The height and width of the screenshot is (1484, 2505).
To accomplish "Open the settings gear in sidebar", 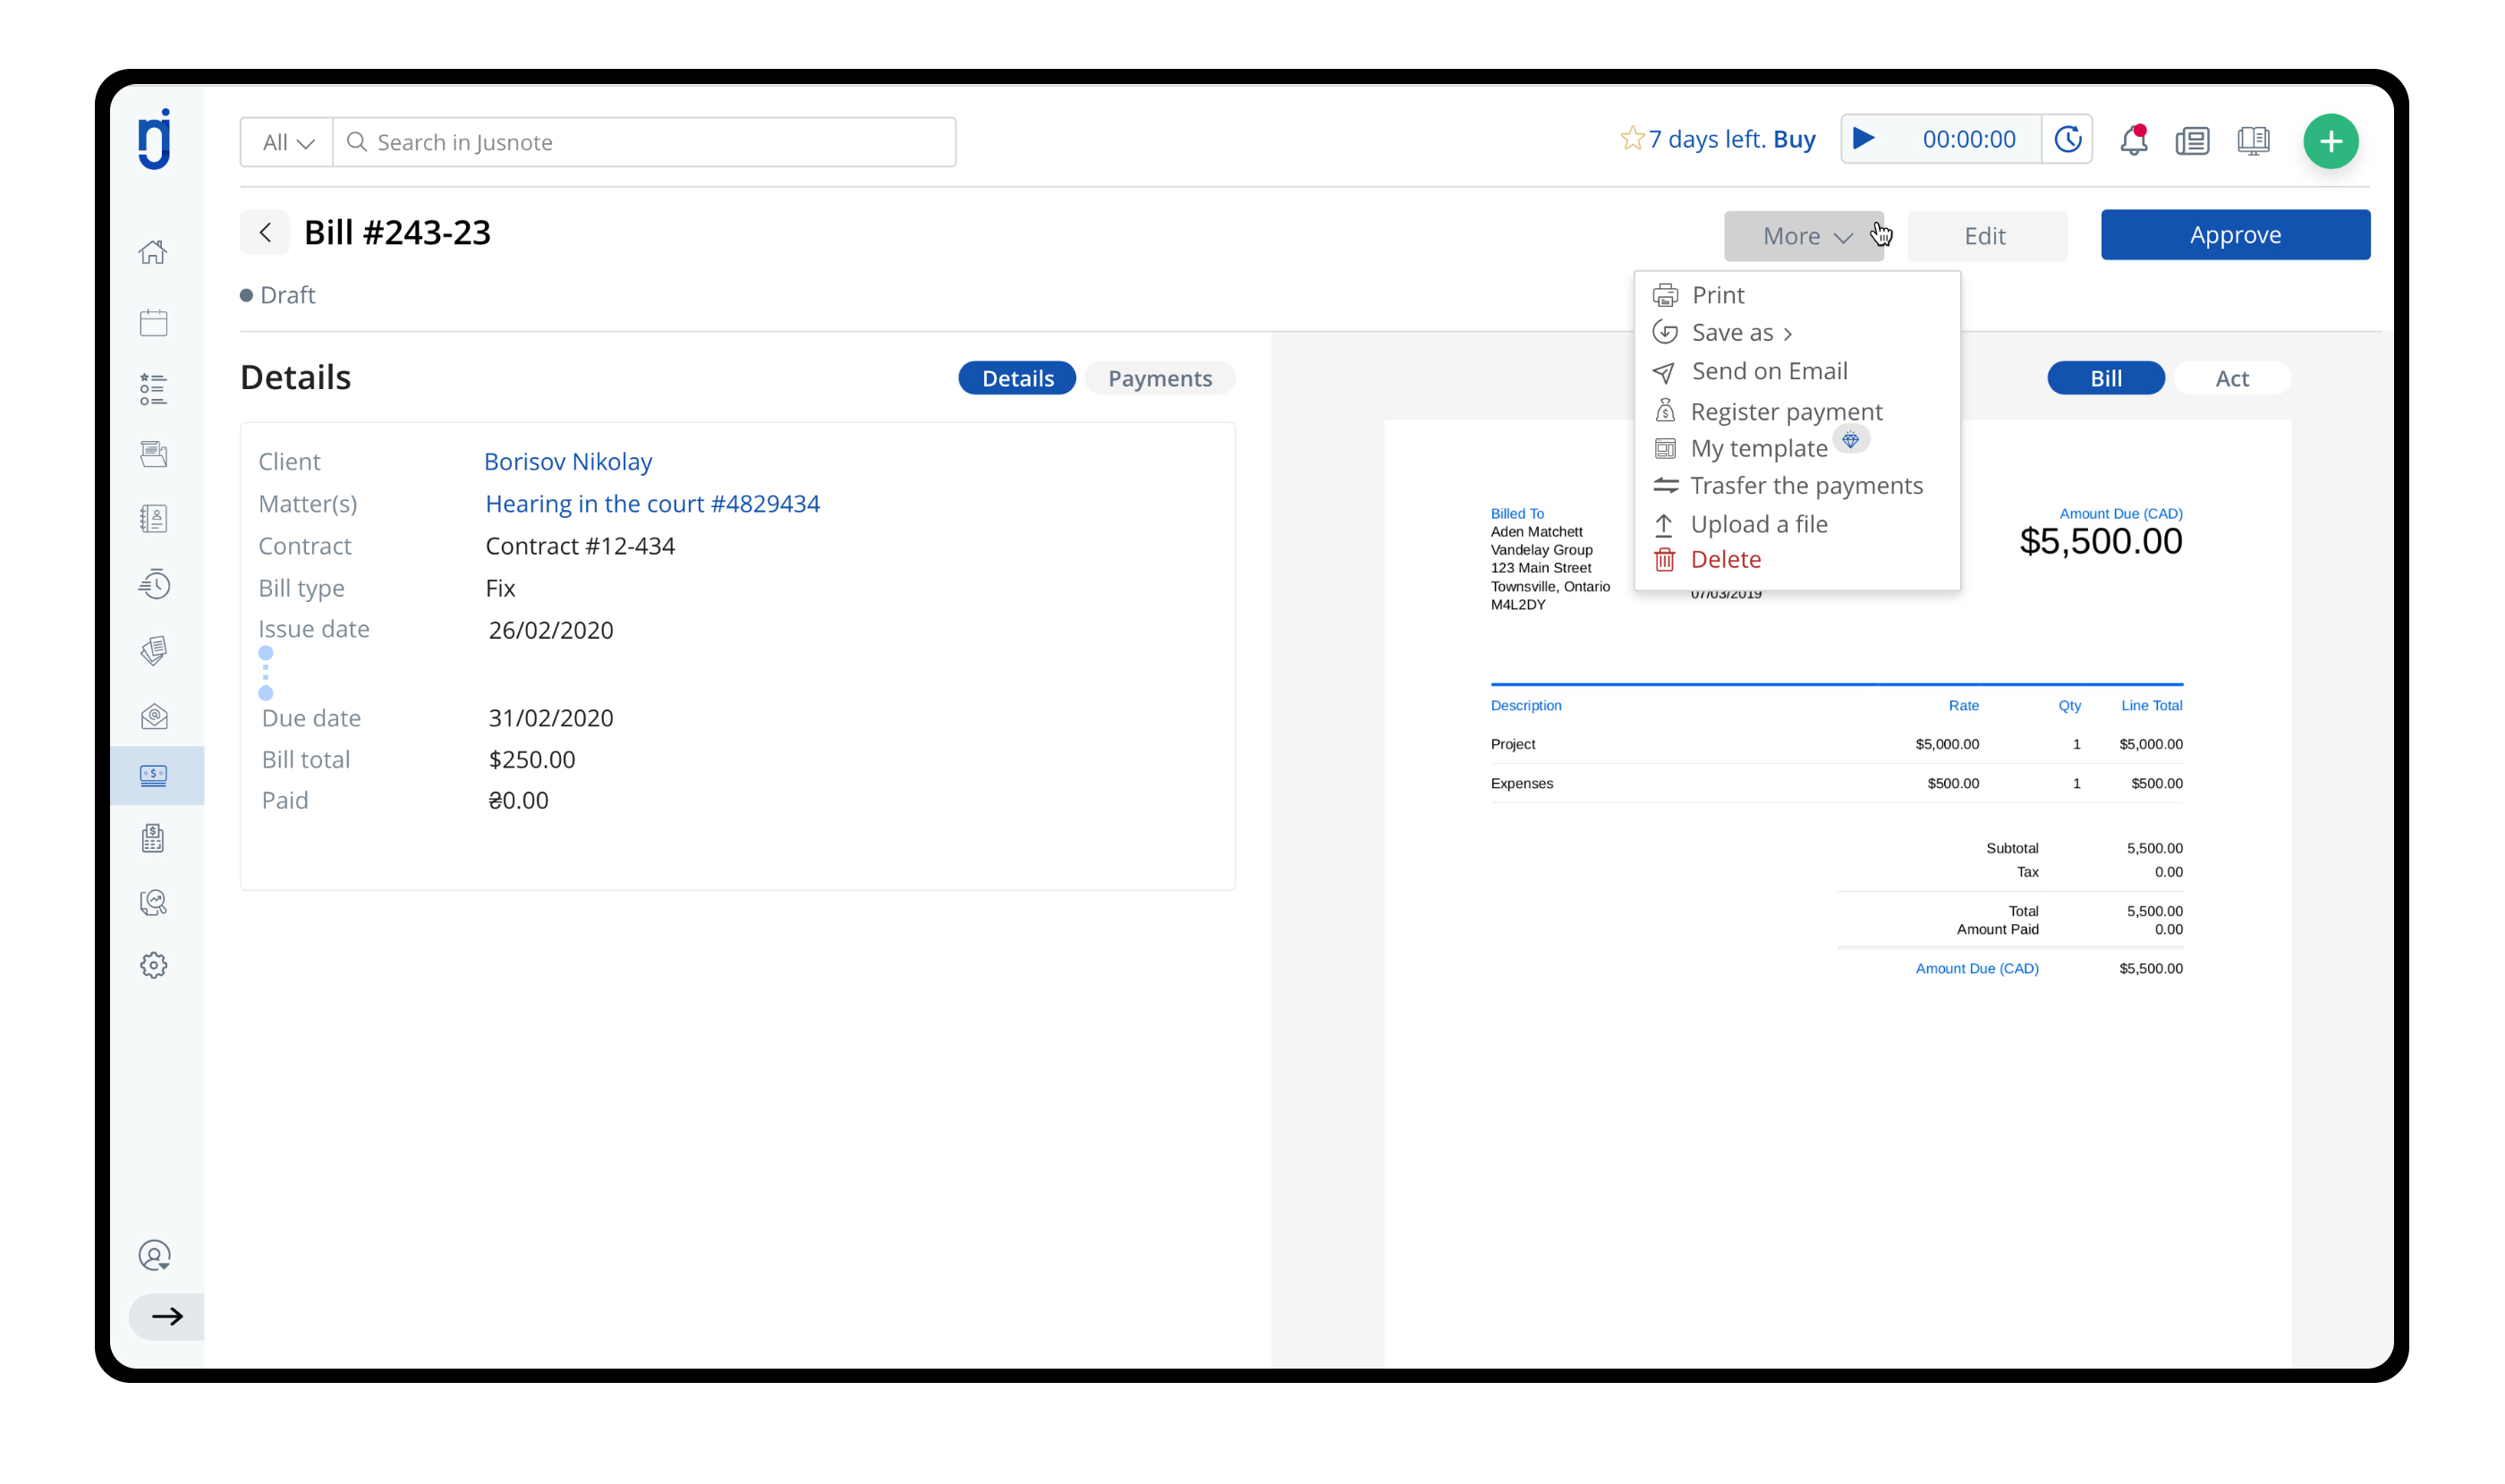I will [x=153, y=965].
